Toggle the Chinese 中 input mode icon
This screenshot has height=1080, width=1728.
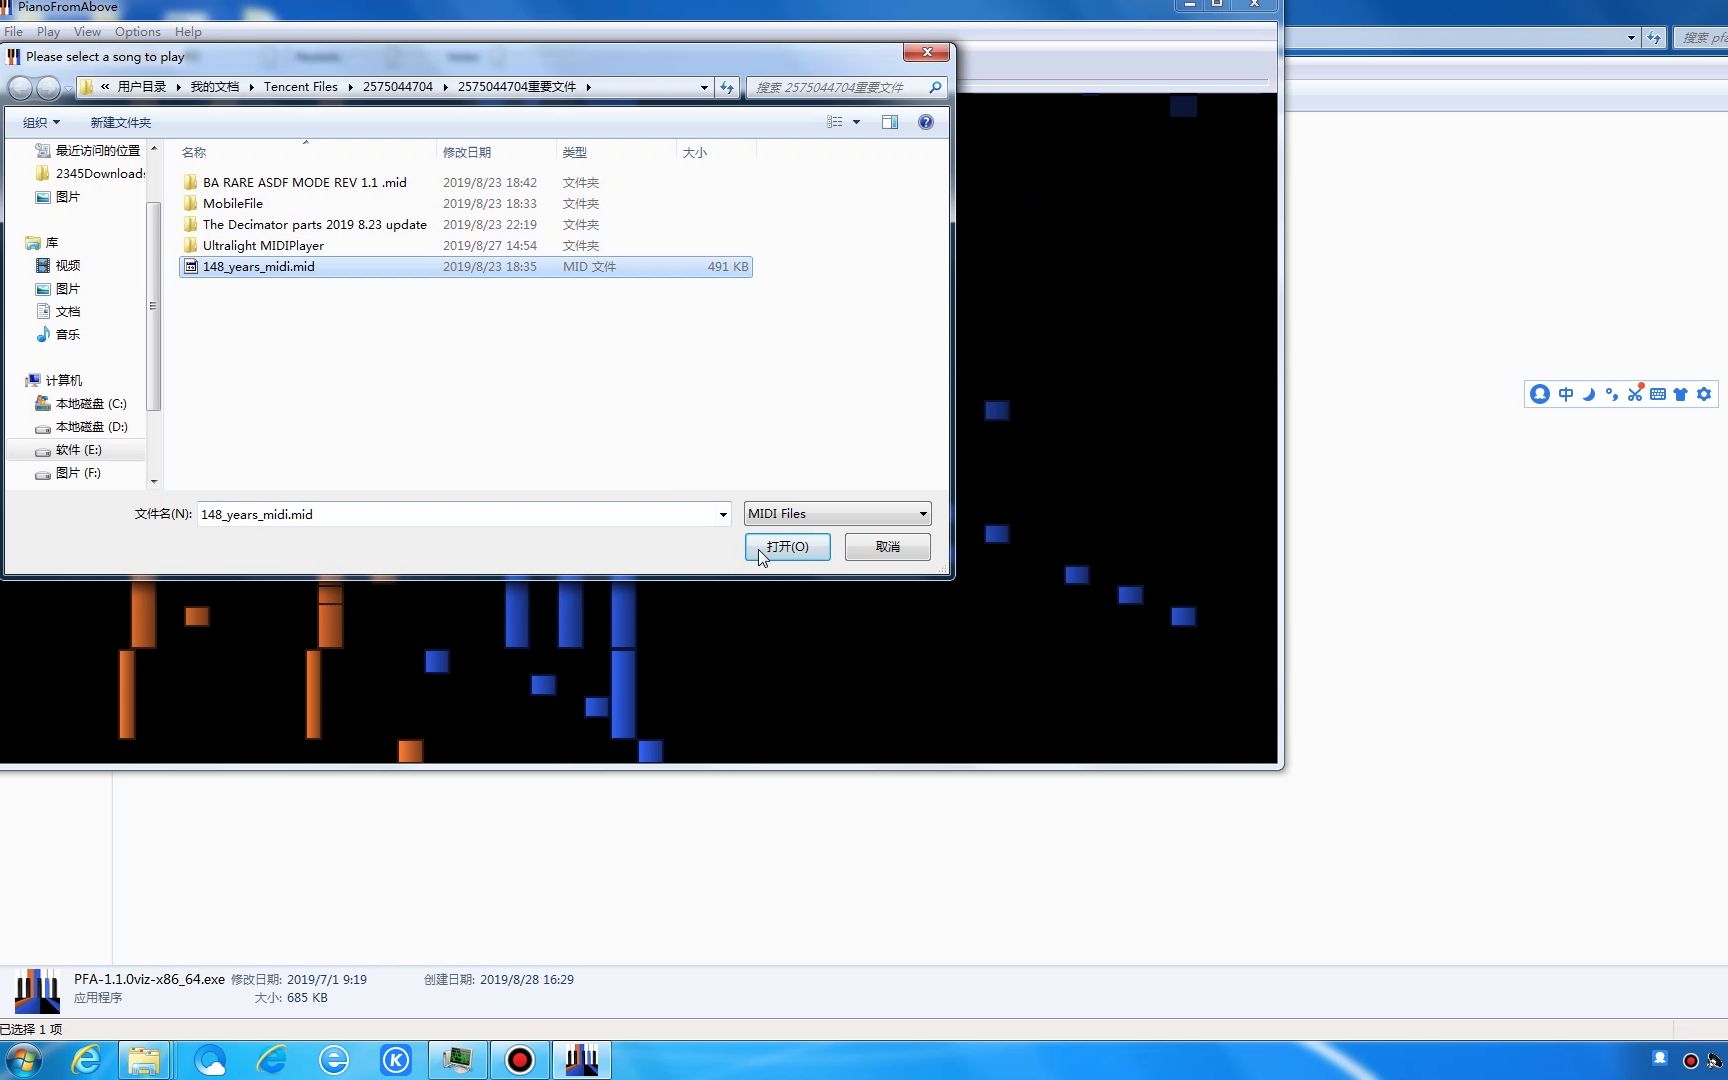pyautogui.click(x=1566, y=394)
